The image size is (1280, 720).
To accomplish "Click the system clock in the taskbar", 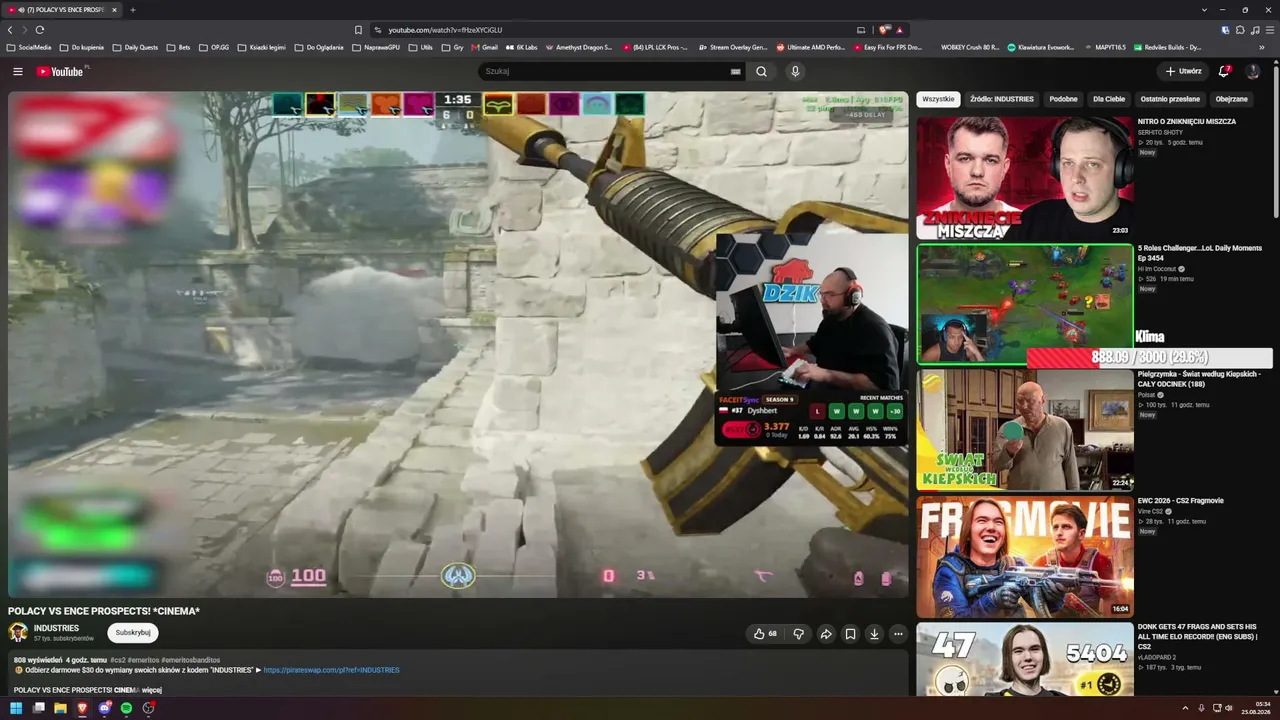I will pos(1256,708).
